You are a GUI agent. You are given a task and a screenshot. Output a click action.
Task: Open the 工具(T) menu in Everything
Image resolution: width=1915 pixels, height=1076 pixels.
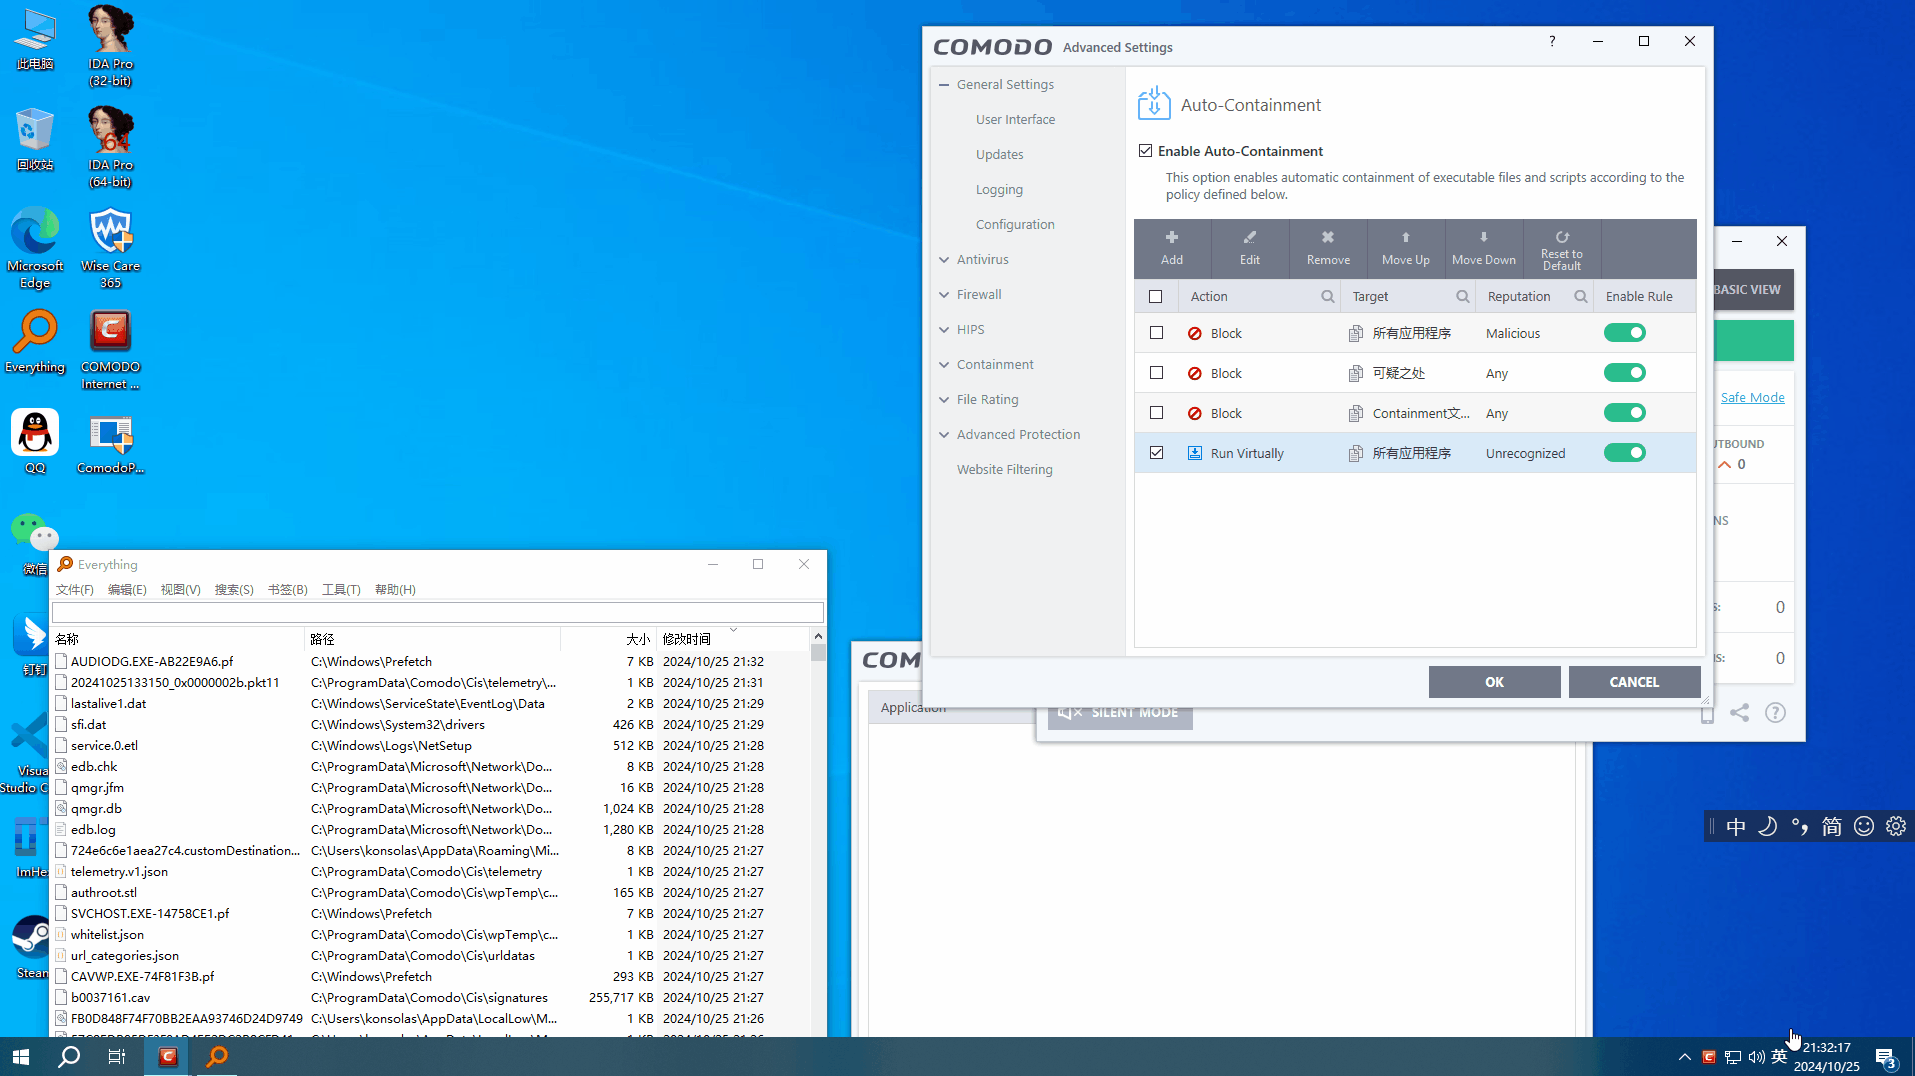(x=340, y=590)
